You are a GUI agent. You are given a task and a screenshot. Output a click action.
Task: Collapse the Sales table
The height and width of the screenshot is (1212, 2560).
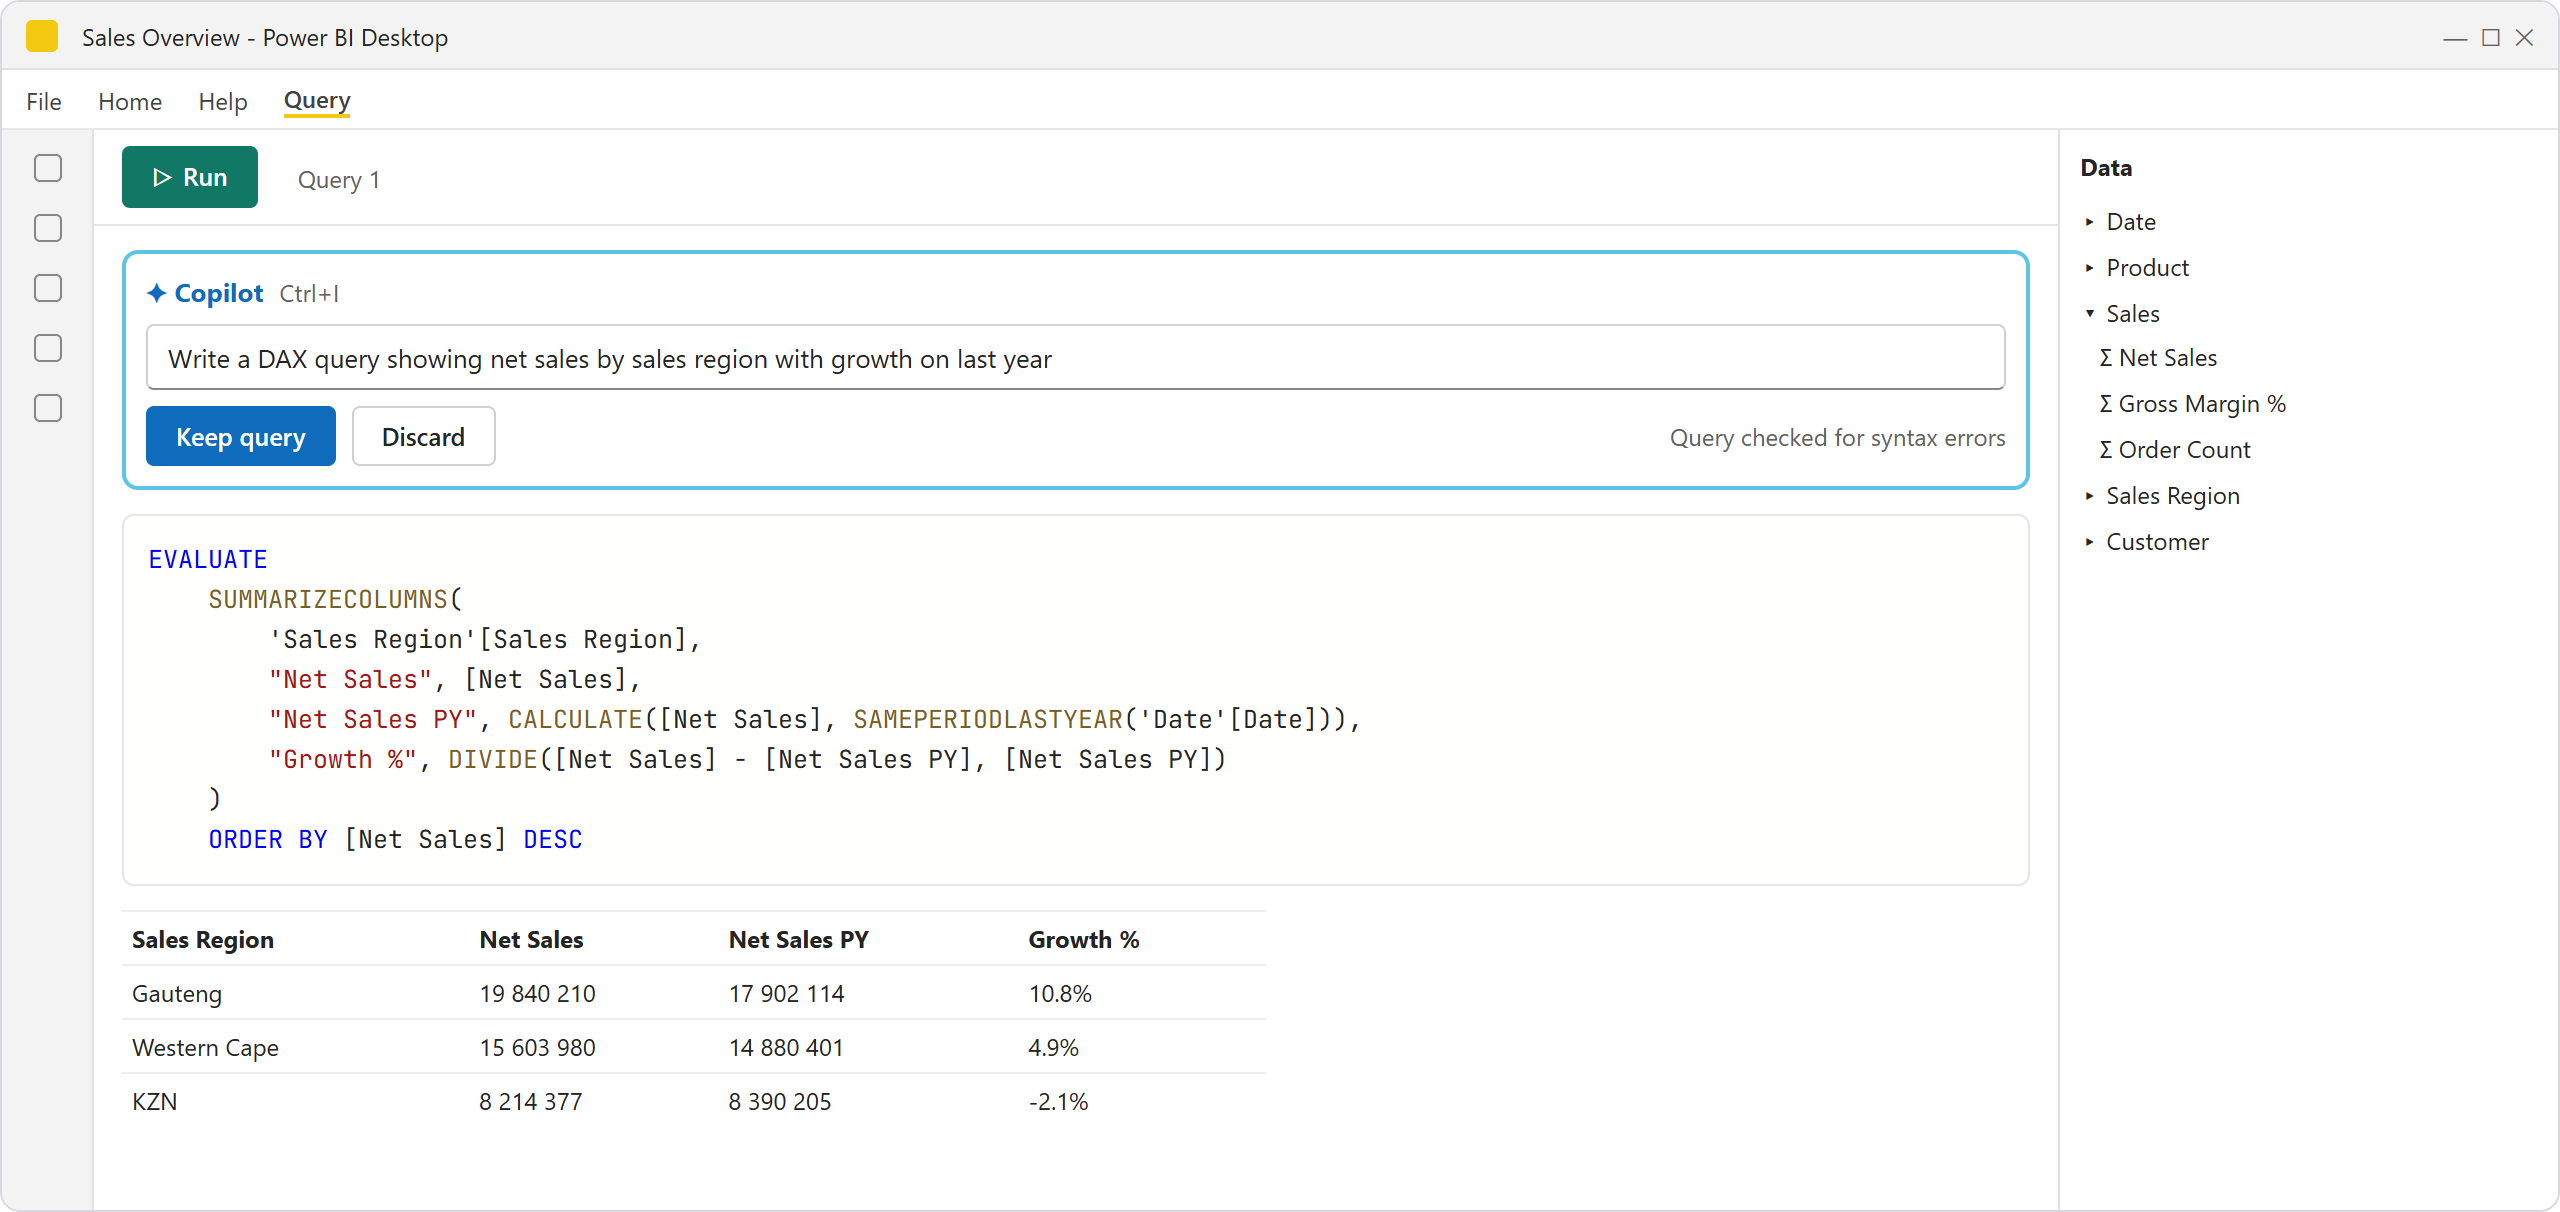2089,314
